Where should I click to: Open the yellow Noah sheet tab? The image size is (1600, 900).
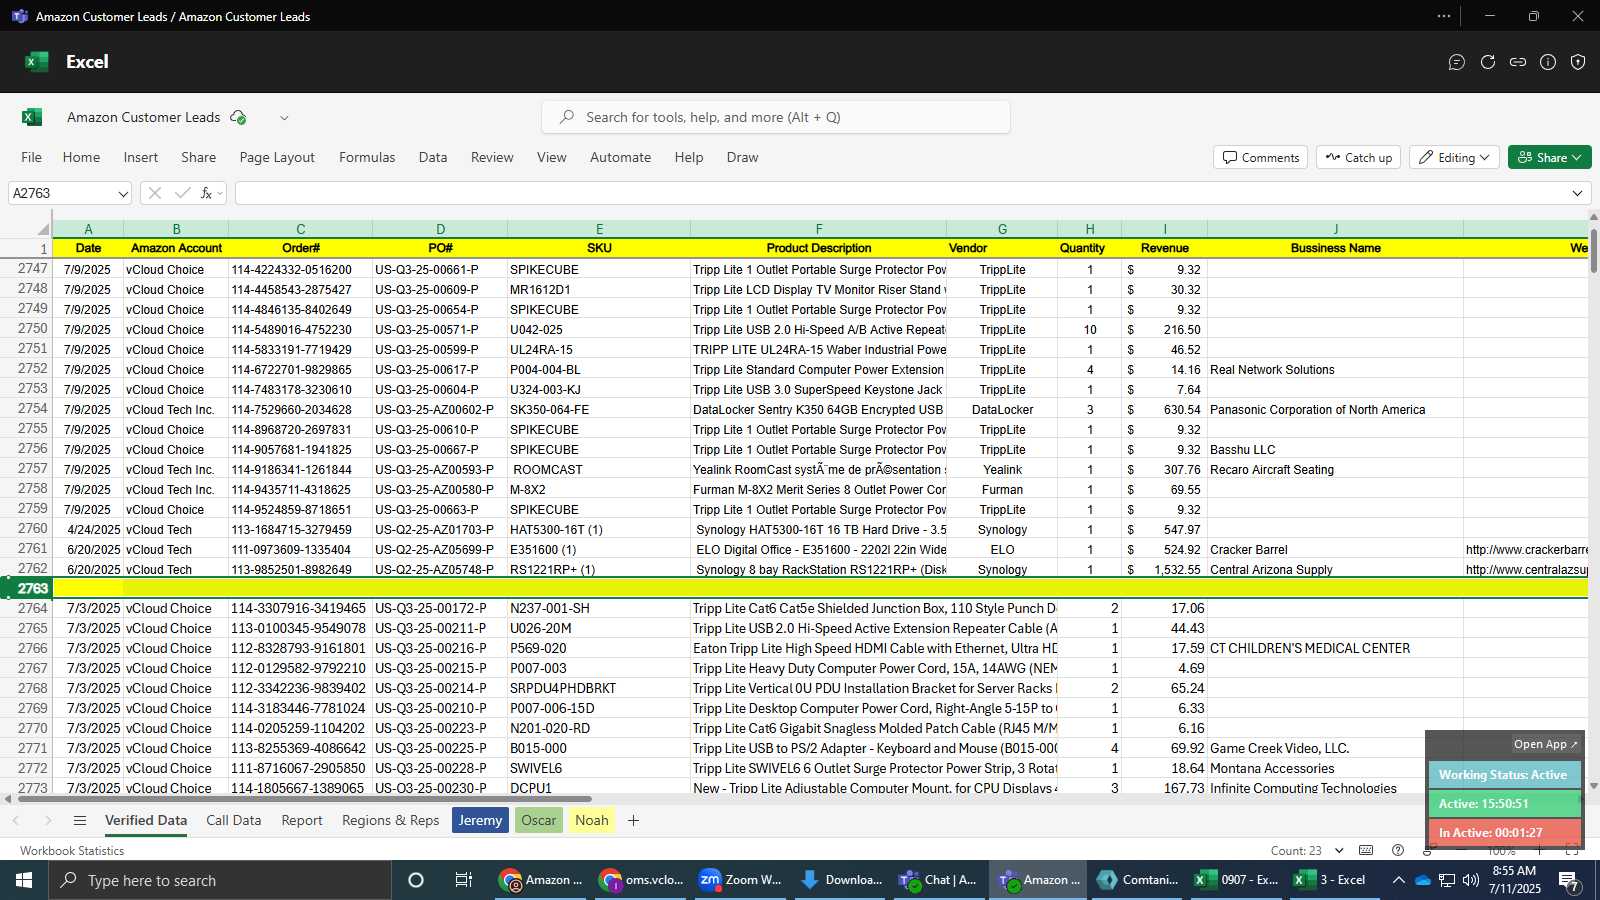point(591,820)
